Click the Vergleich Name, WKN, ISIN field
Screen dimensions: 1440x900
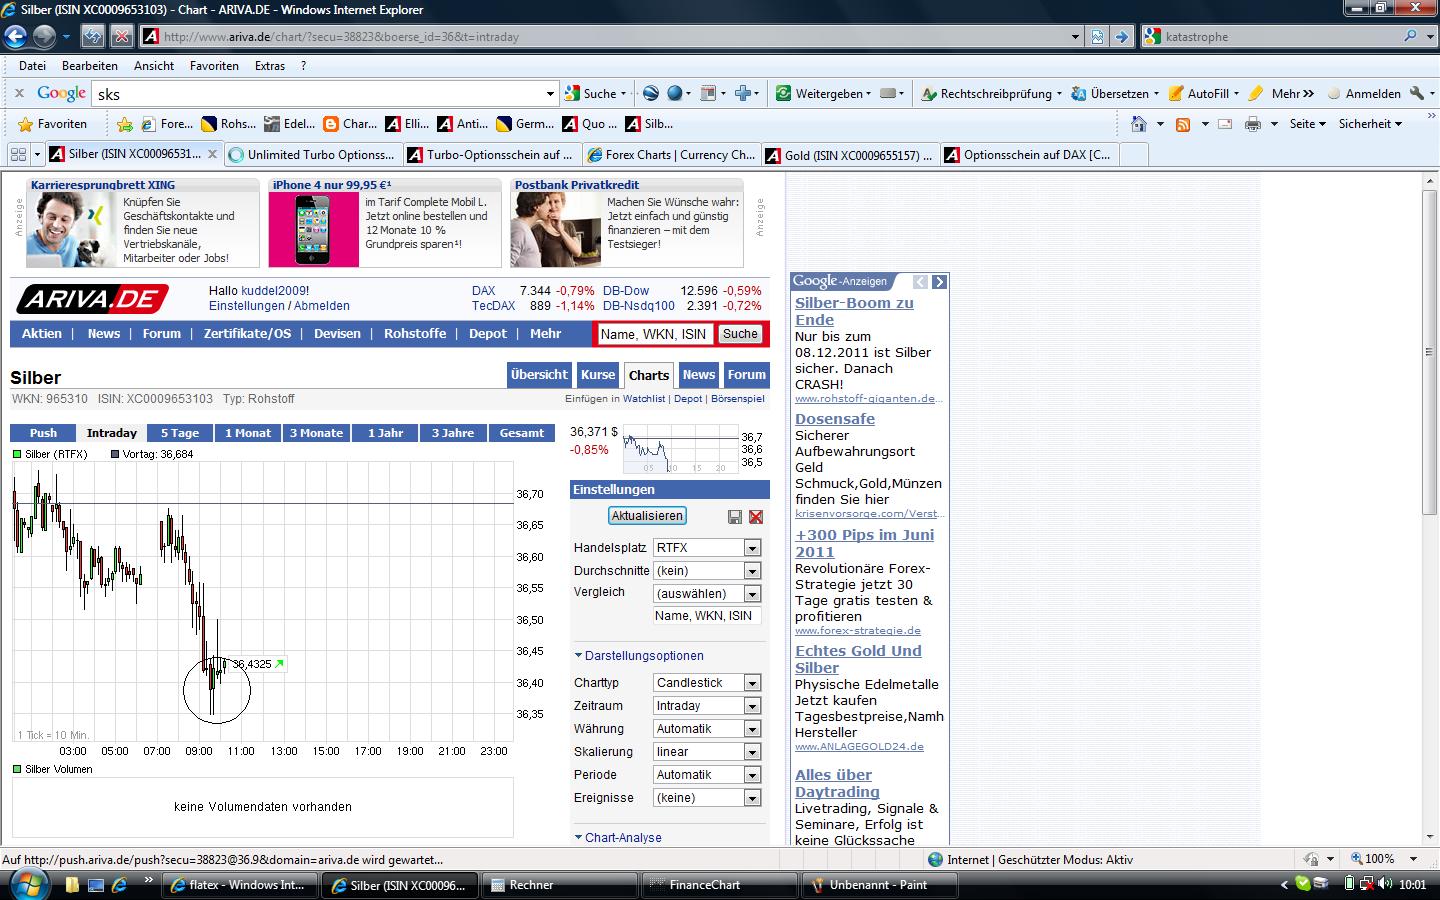[x=707, y=616]
